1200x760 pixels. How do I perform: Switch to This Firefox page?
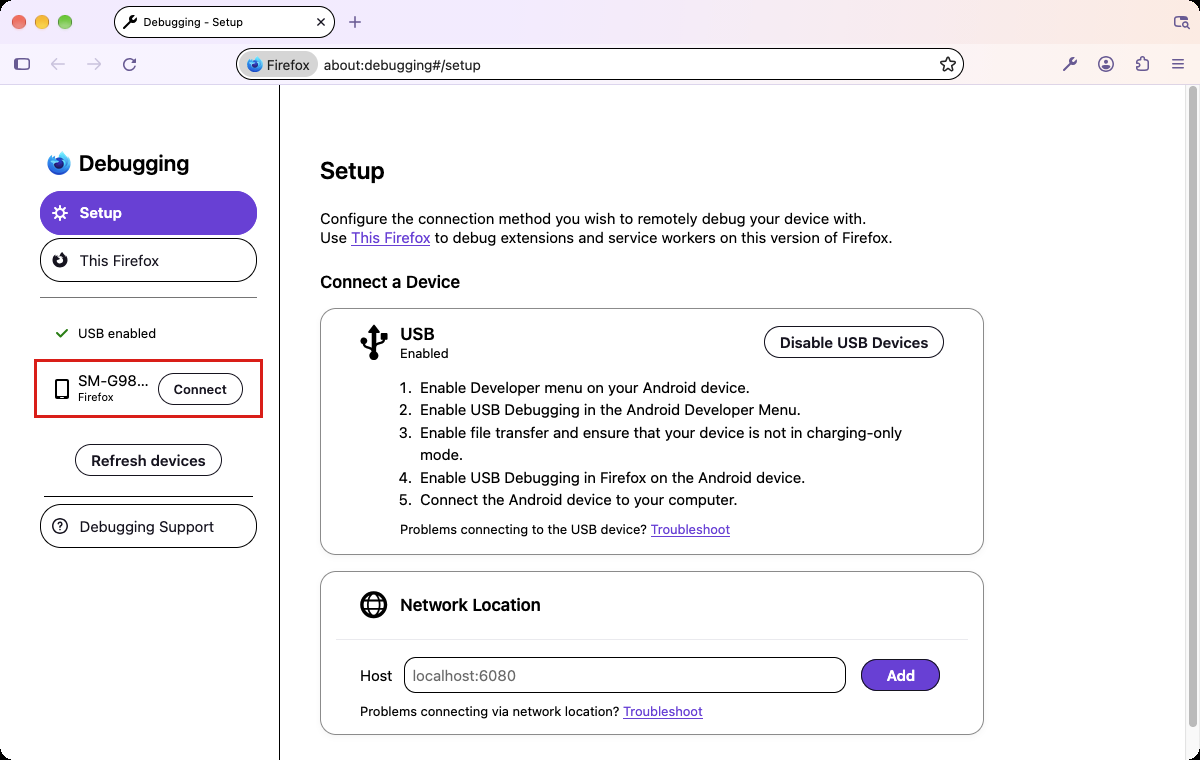[x=148, y=260]
